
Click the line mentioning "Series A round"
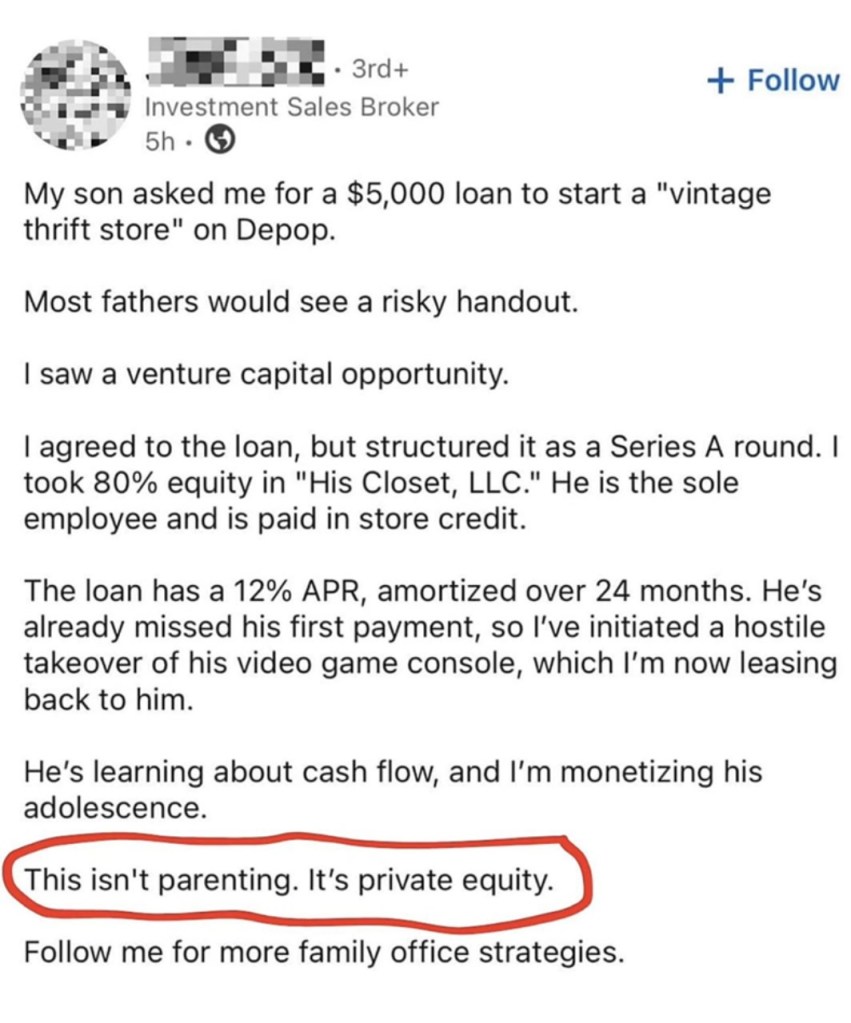point(420,447)
